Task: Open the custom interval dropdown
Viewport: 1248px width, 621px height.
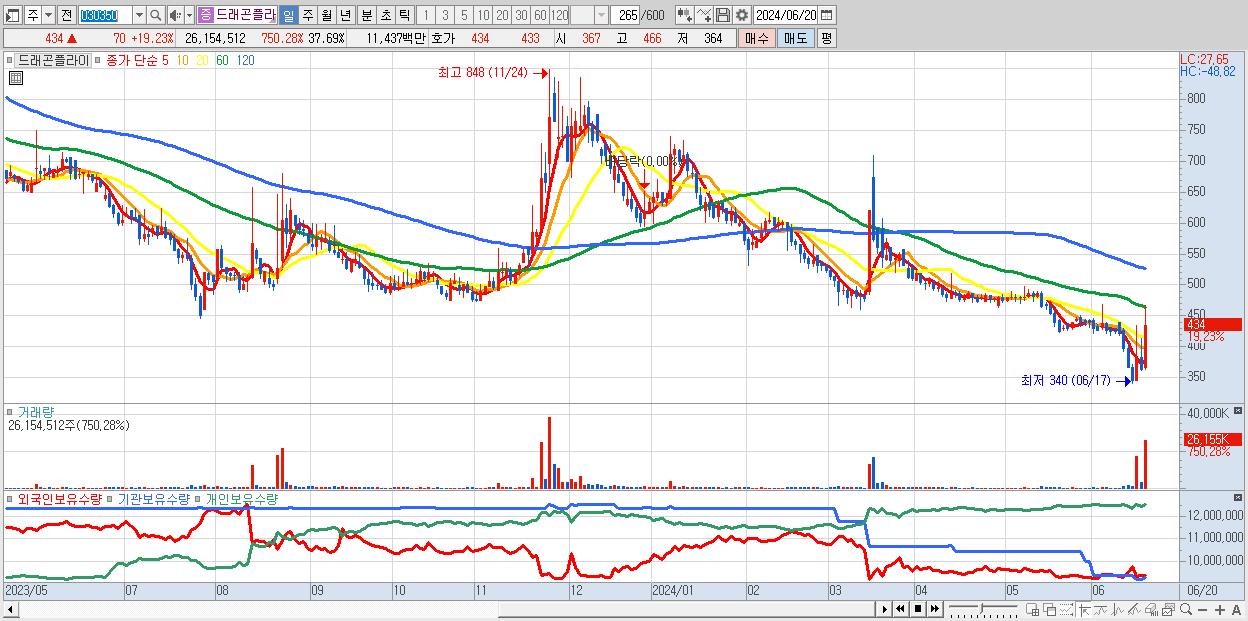Action: (601, 15)
